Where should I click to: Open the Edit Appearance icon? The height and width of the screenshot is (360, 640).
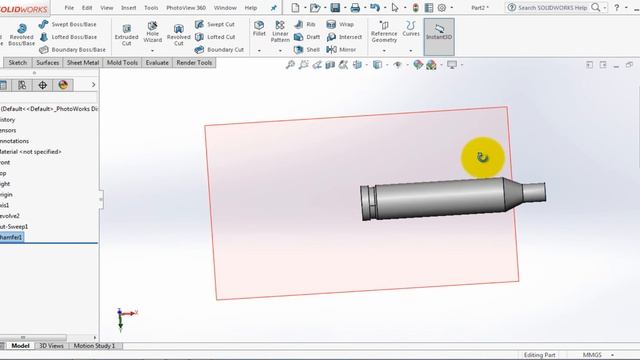(418, 64)
